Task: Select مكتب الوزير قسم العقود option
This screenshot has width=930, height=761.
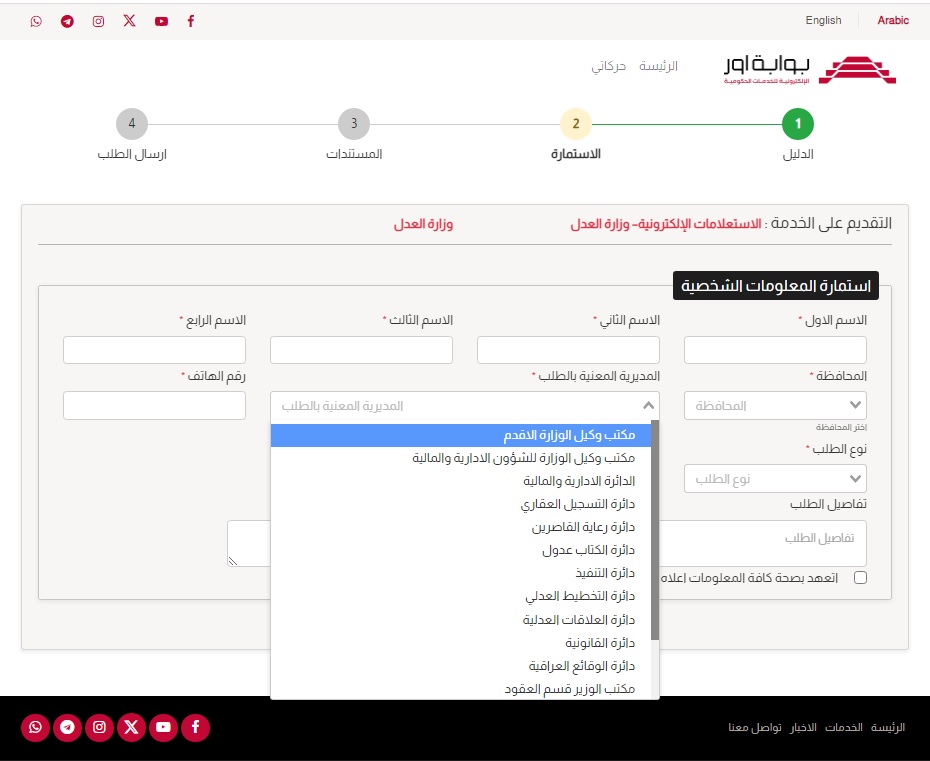Action: click(x=461, y=689)
